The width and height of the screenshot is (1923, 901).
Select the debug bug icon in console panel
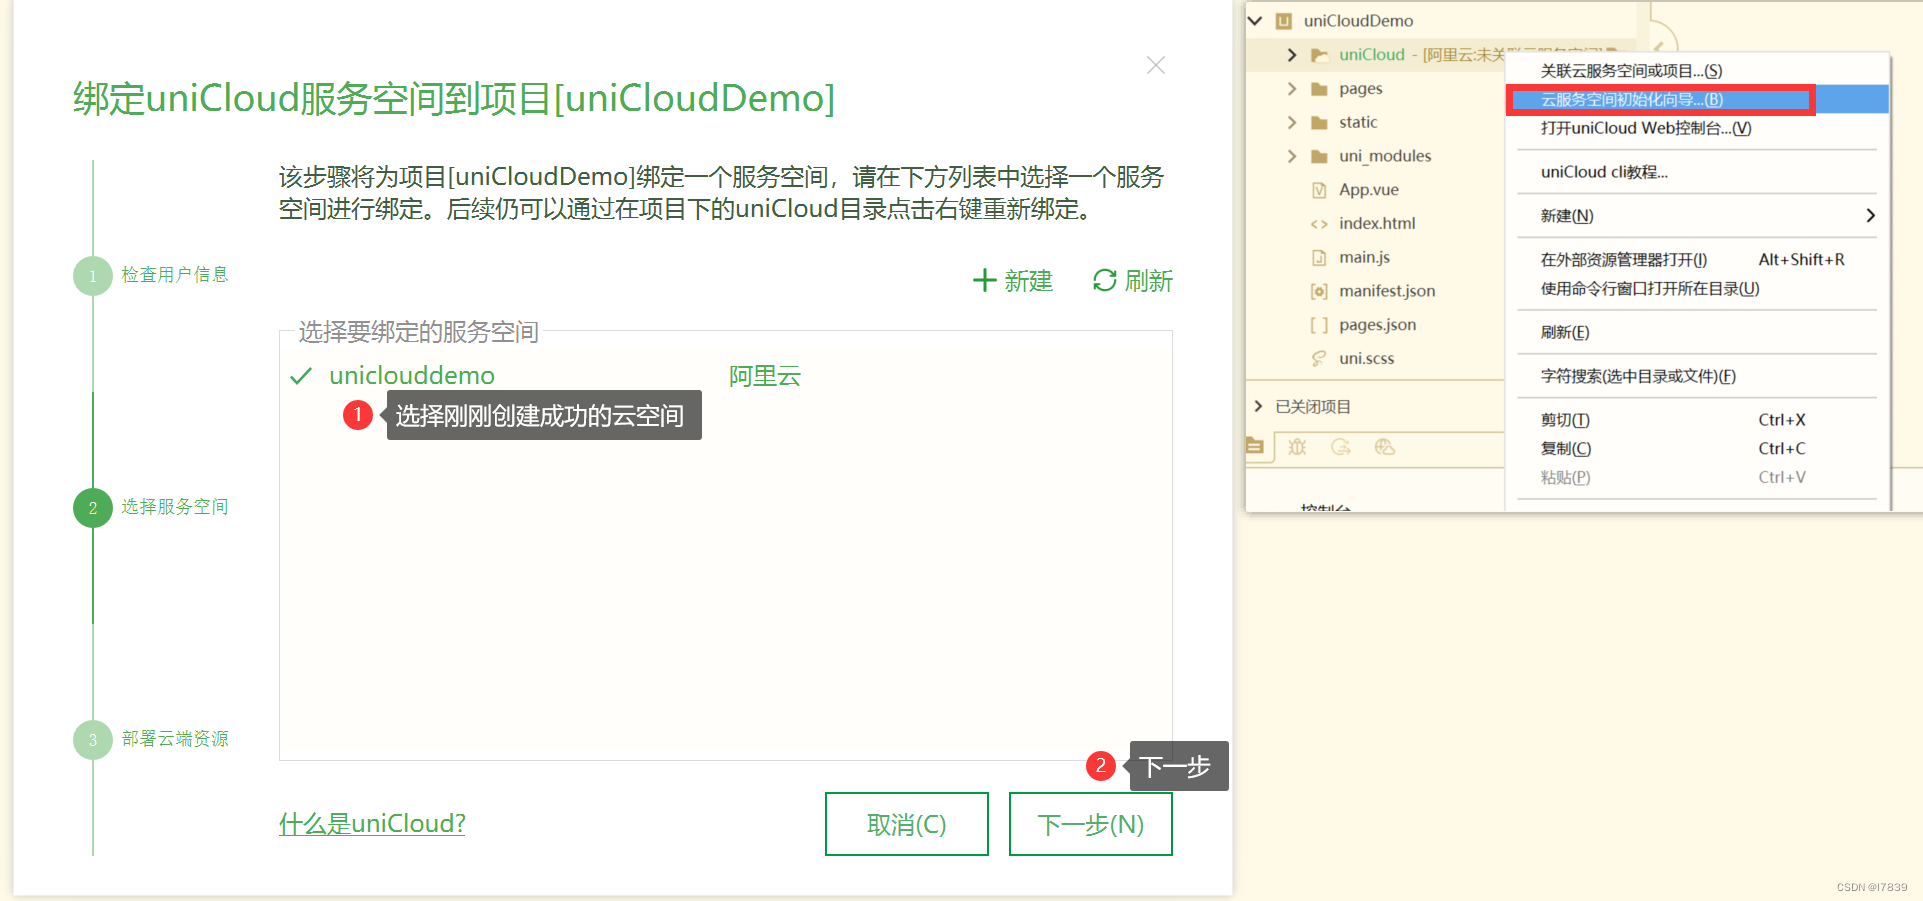tap(1297, 447)
